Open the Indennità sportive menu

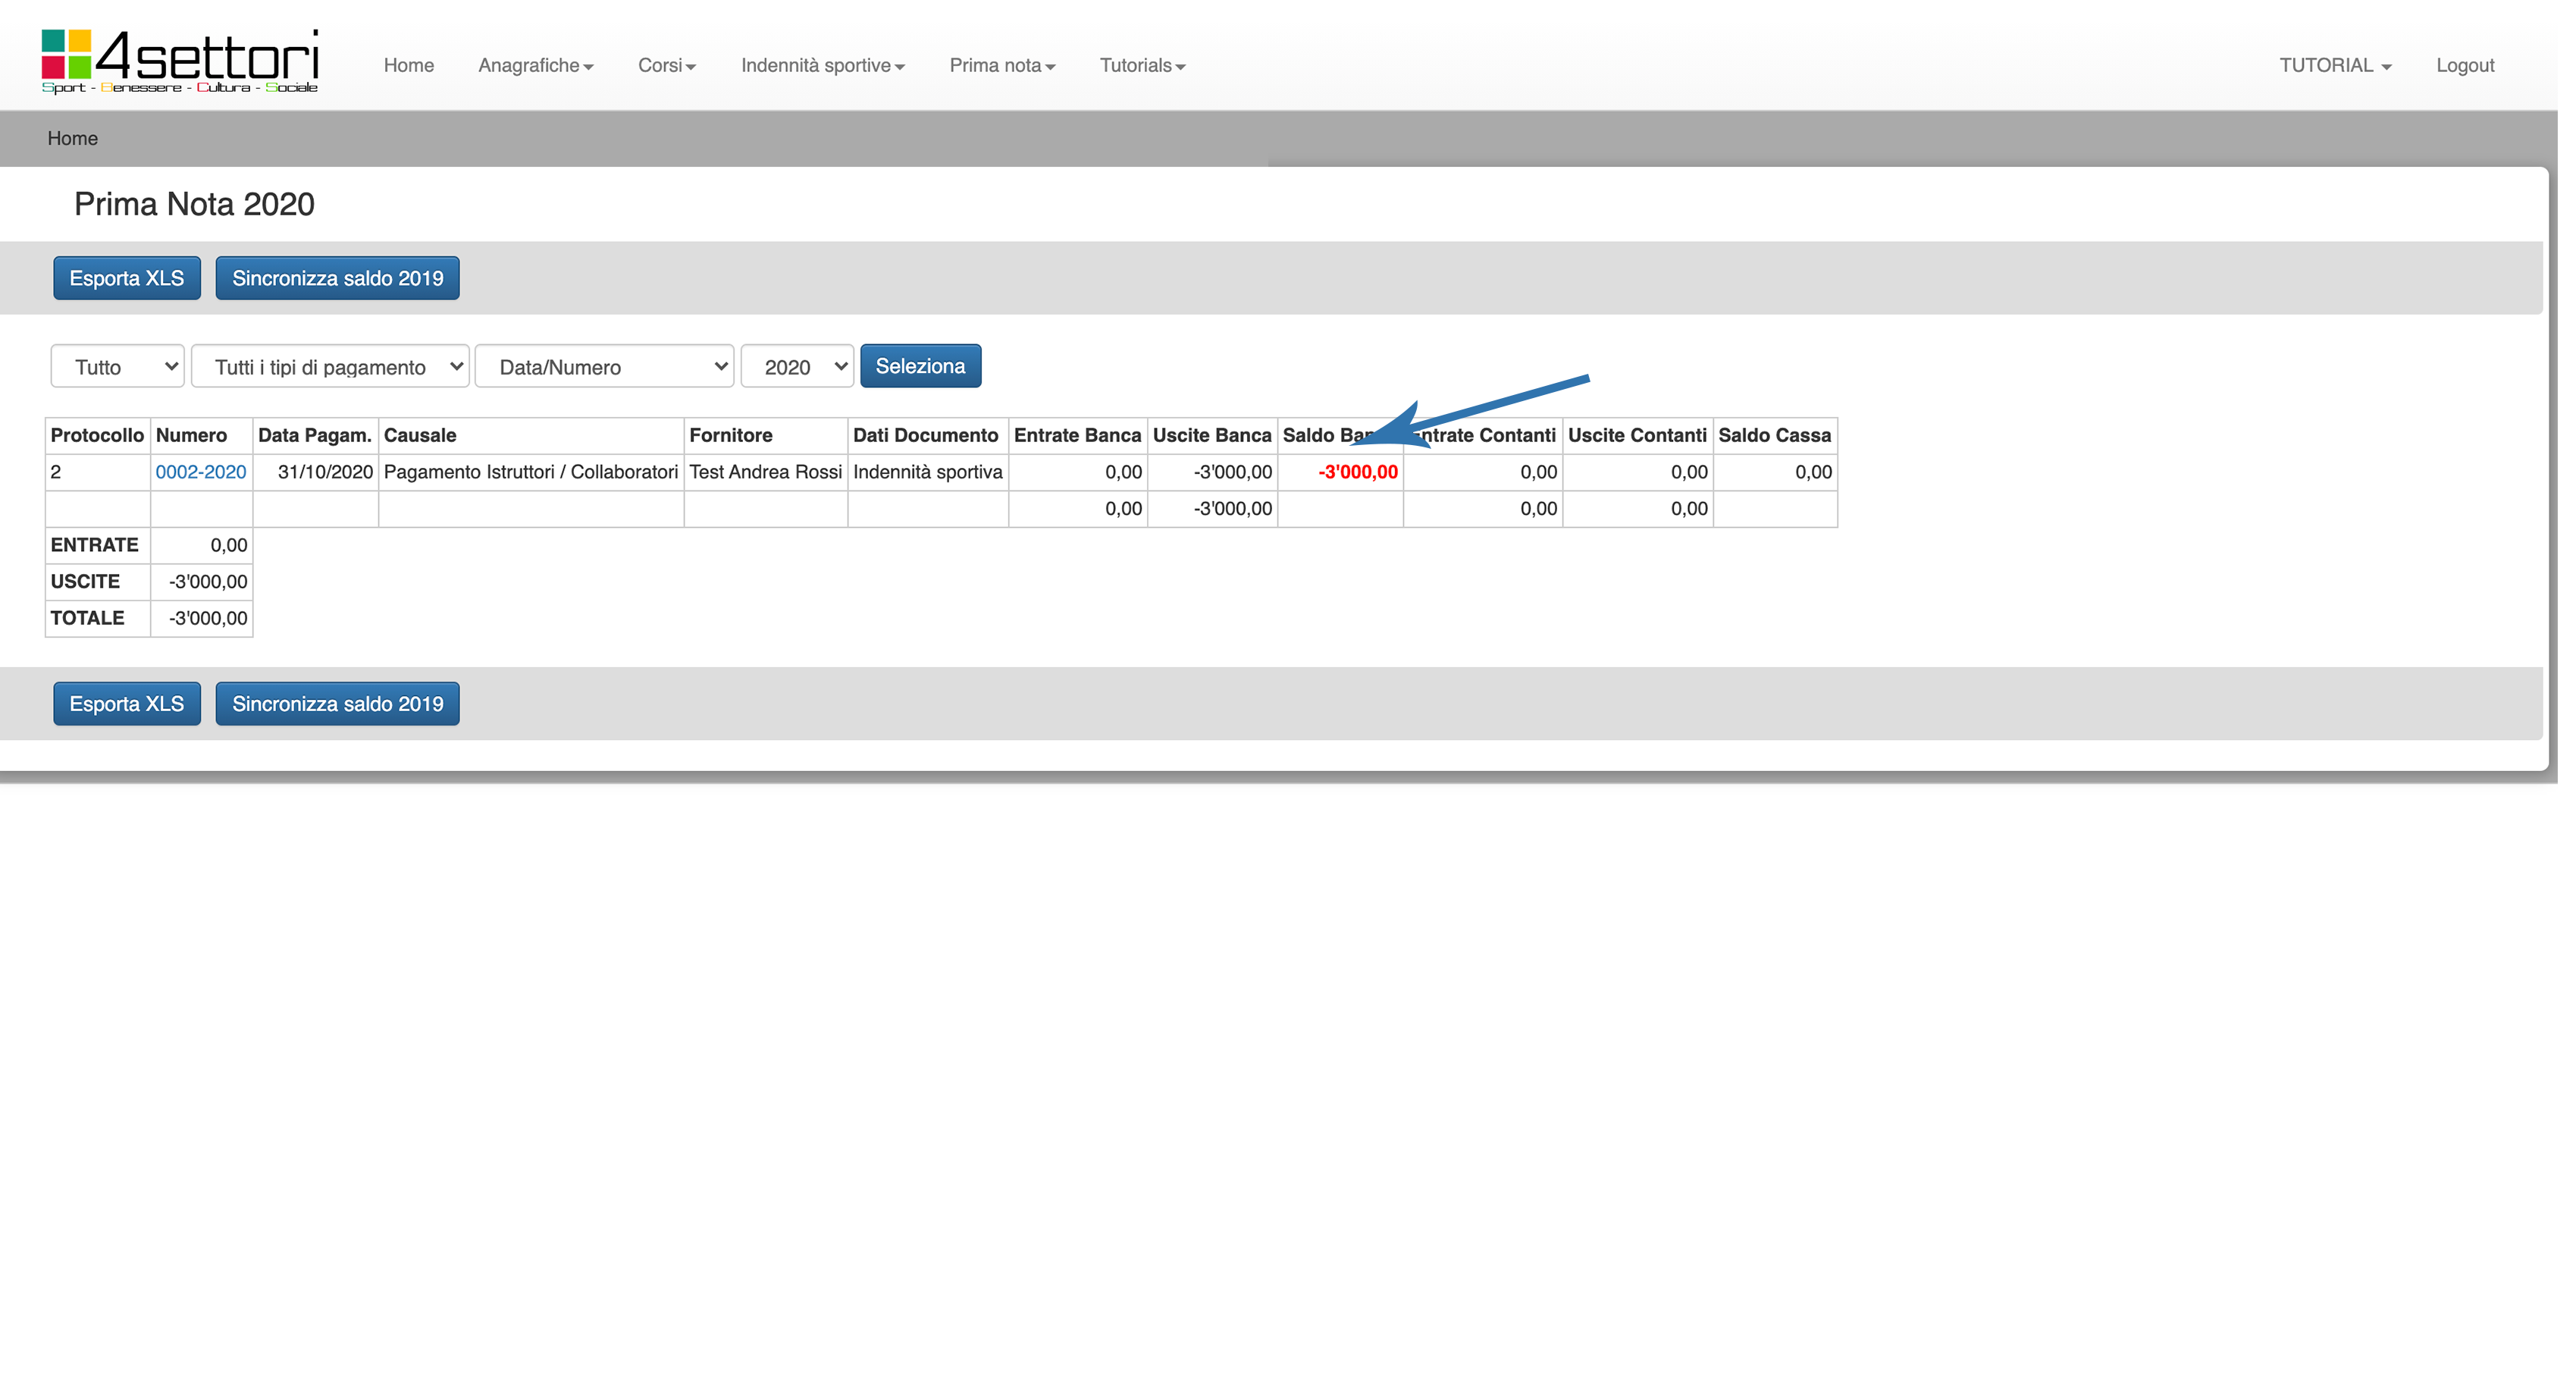[x=822, y=66]
